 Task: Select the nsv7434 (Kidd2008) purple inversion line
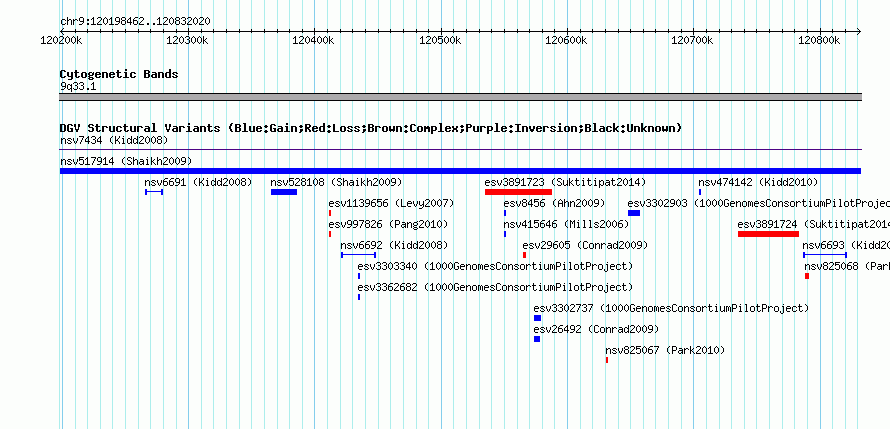coord(460,150)
